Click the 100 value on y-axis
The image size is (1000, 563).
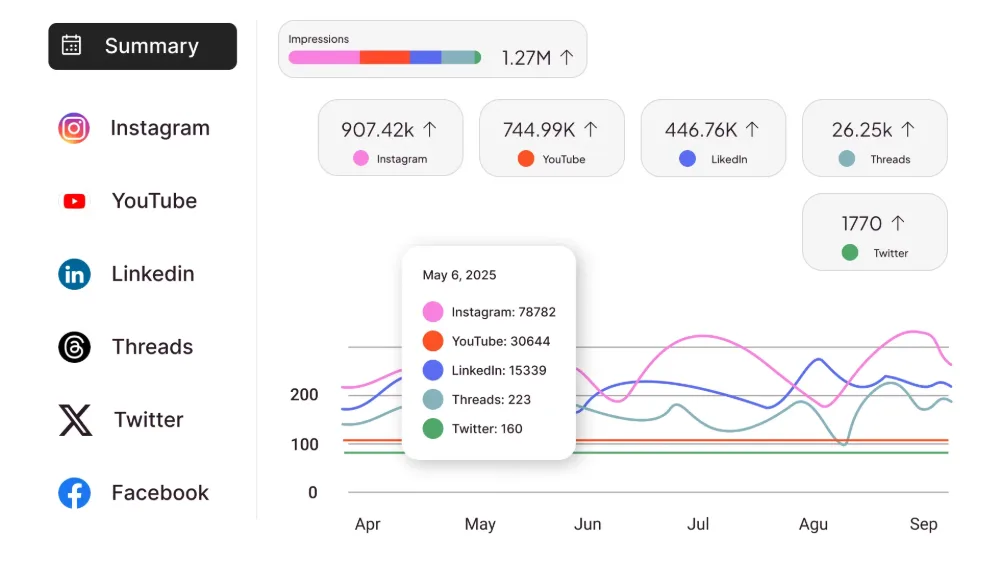pos(304,444)
